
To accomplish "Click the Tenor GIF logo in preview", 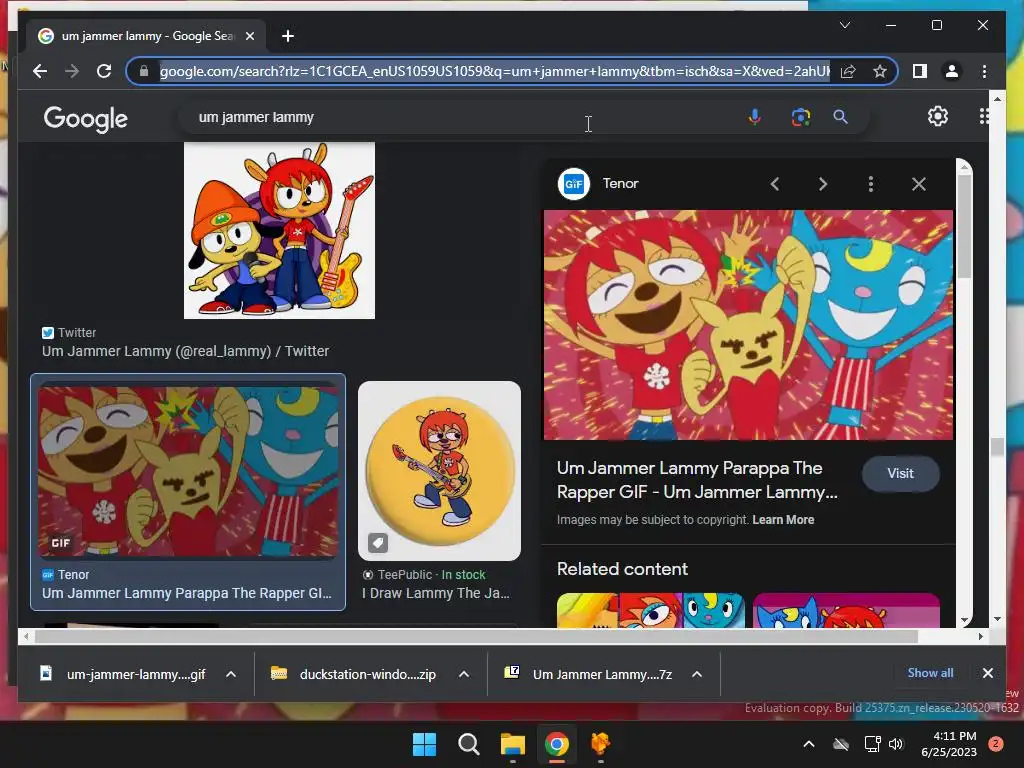I will pos(573,184).
